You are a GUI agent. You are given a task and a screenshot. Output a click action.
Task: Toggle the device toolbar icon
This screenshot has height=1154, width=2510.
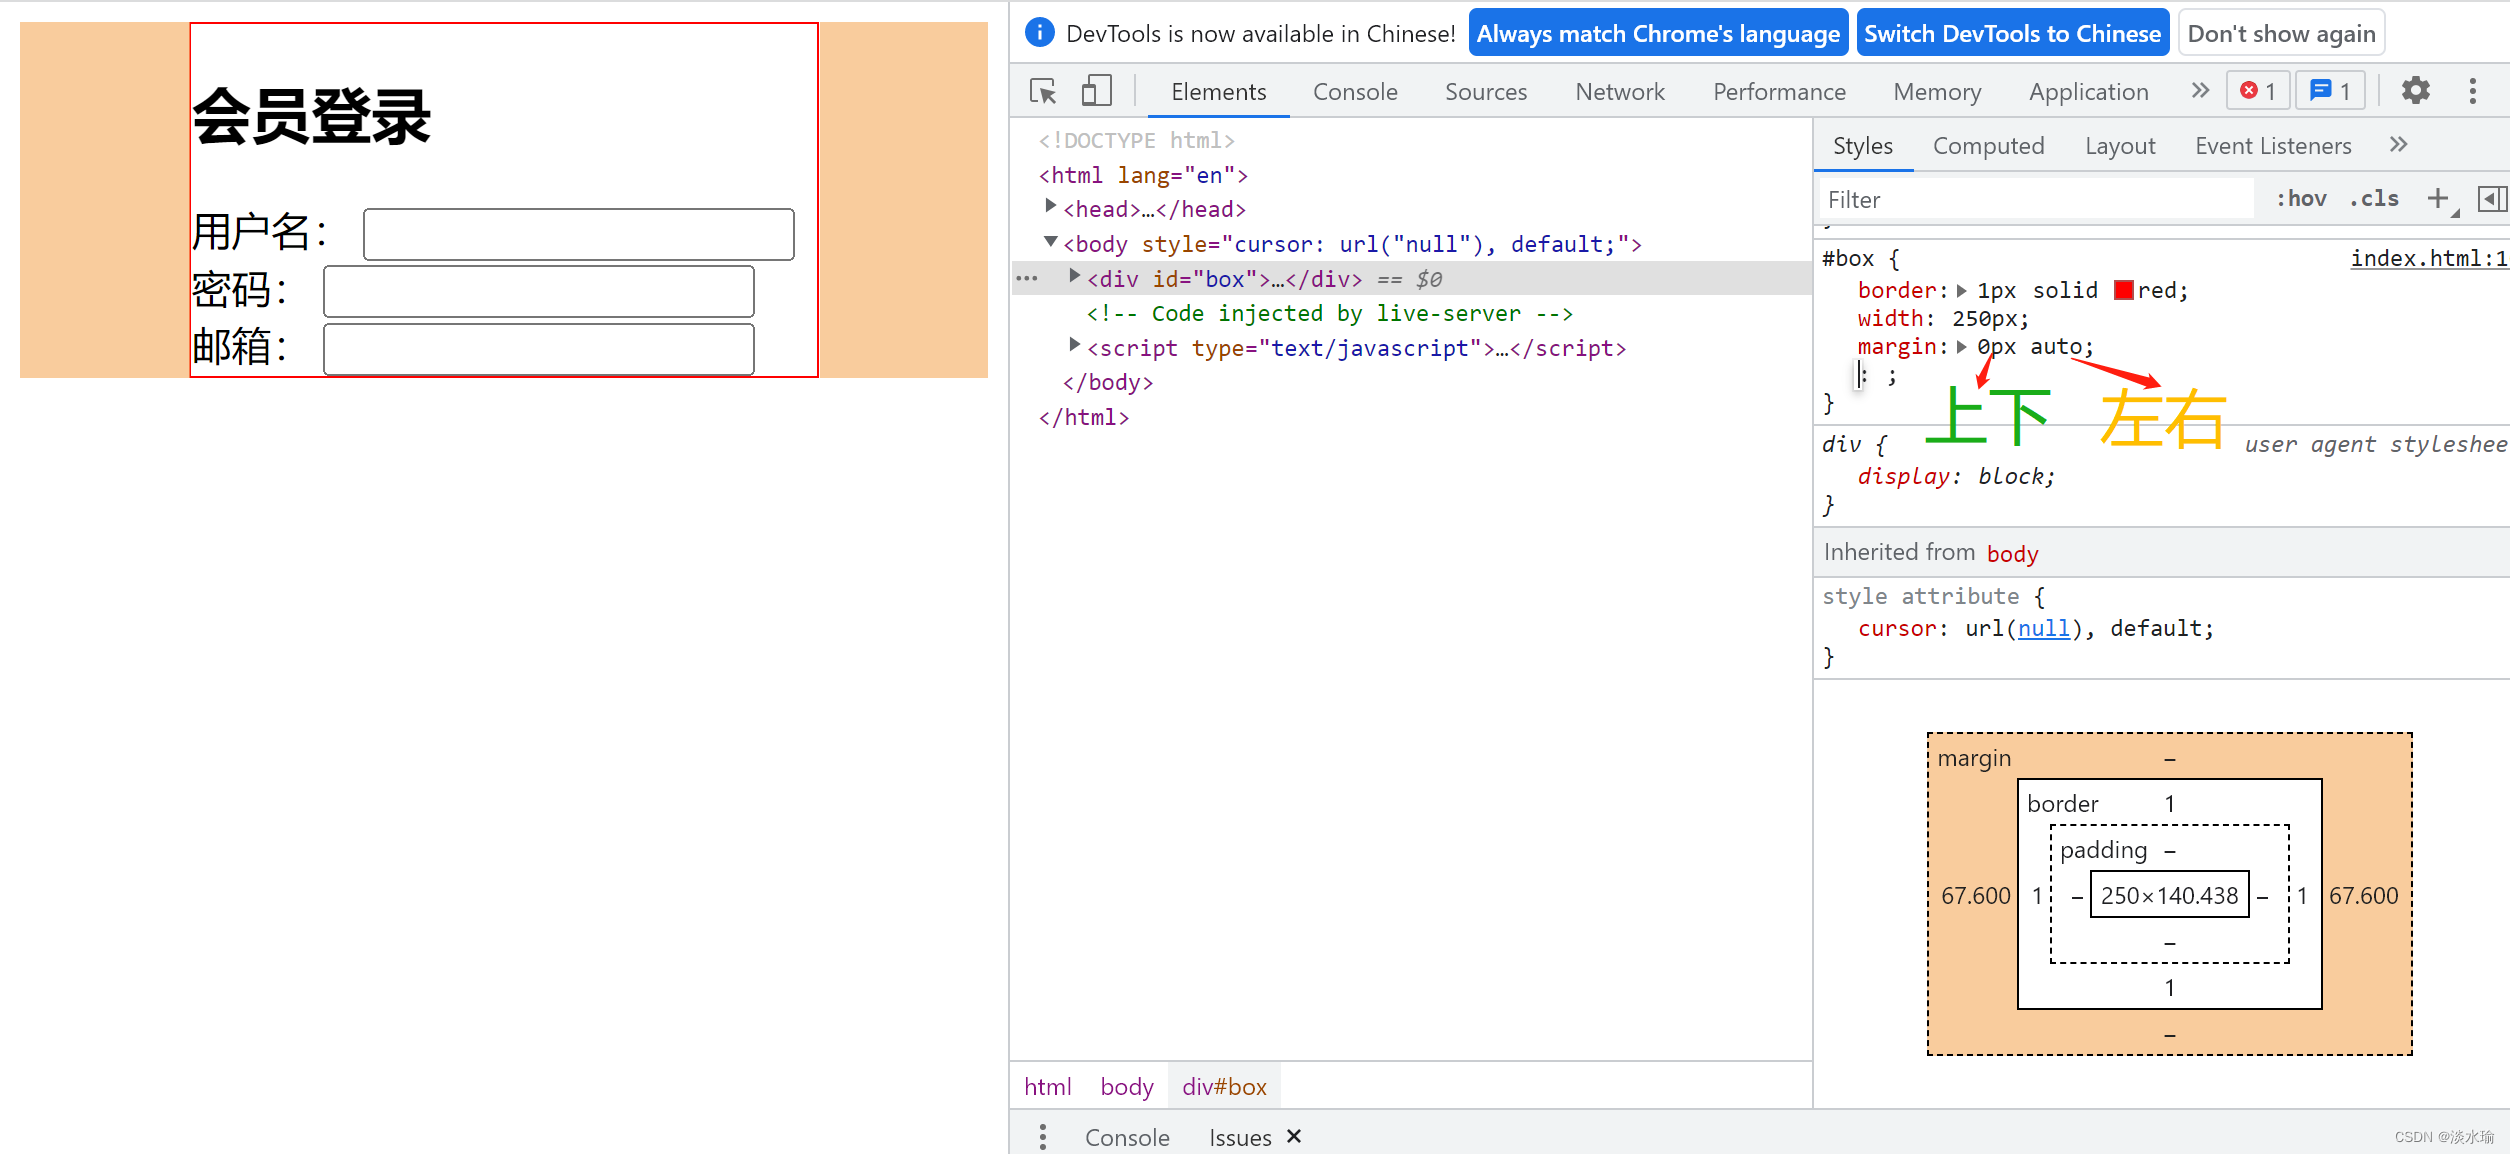click(1096, 91)
